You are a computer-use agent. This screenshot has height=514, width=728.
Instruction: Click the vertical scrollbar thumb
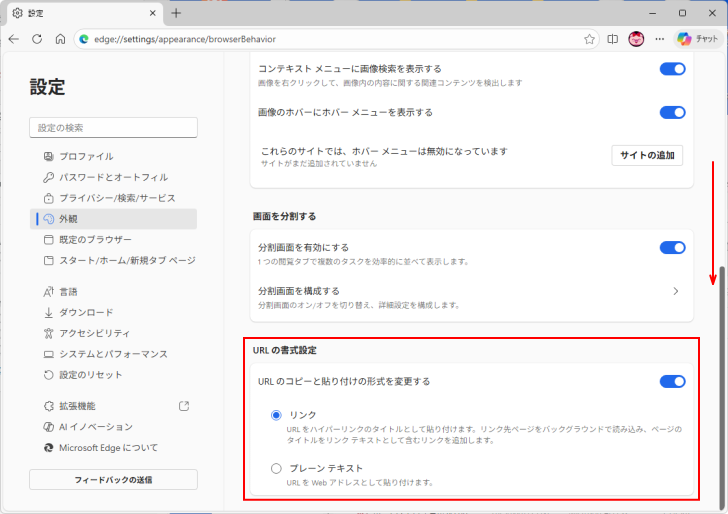point(722,388)
